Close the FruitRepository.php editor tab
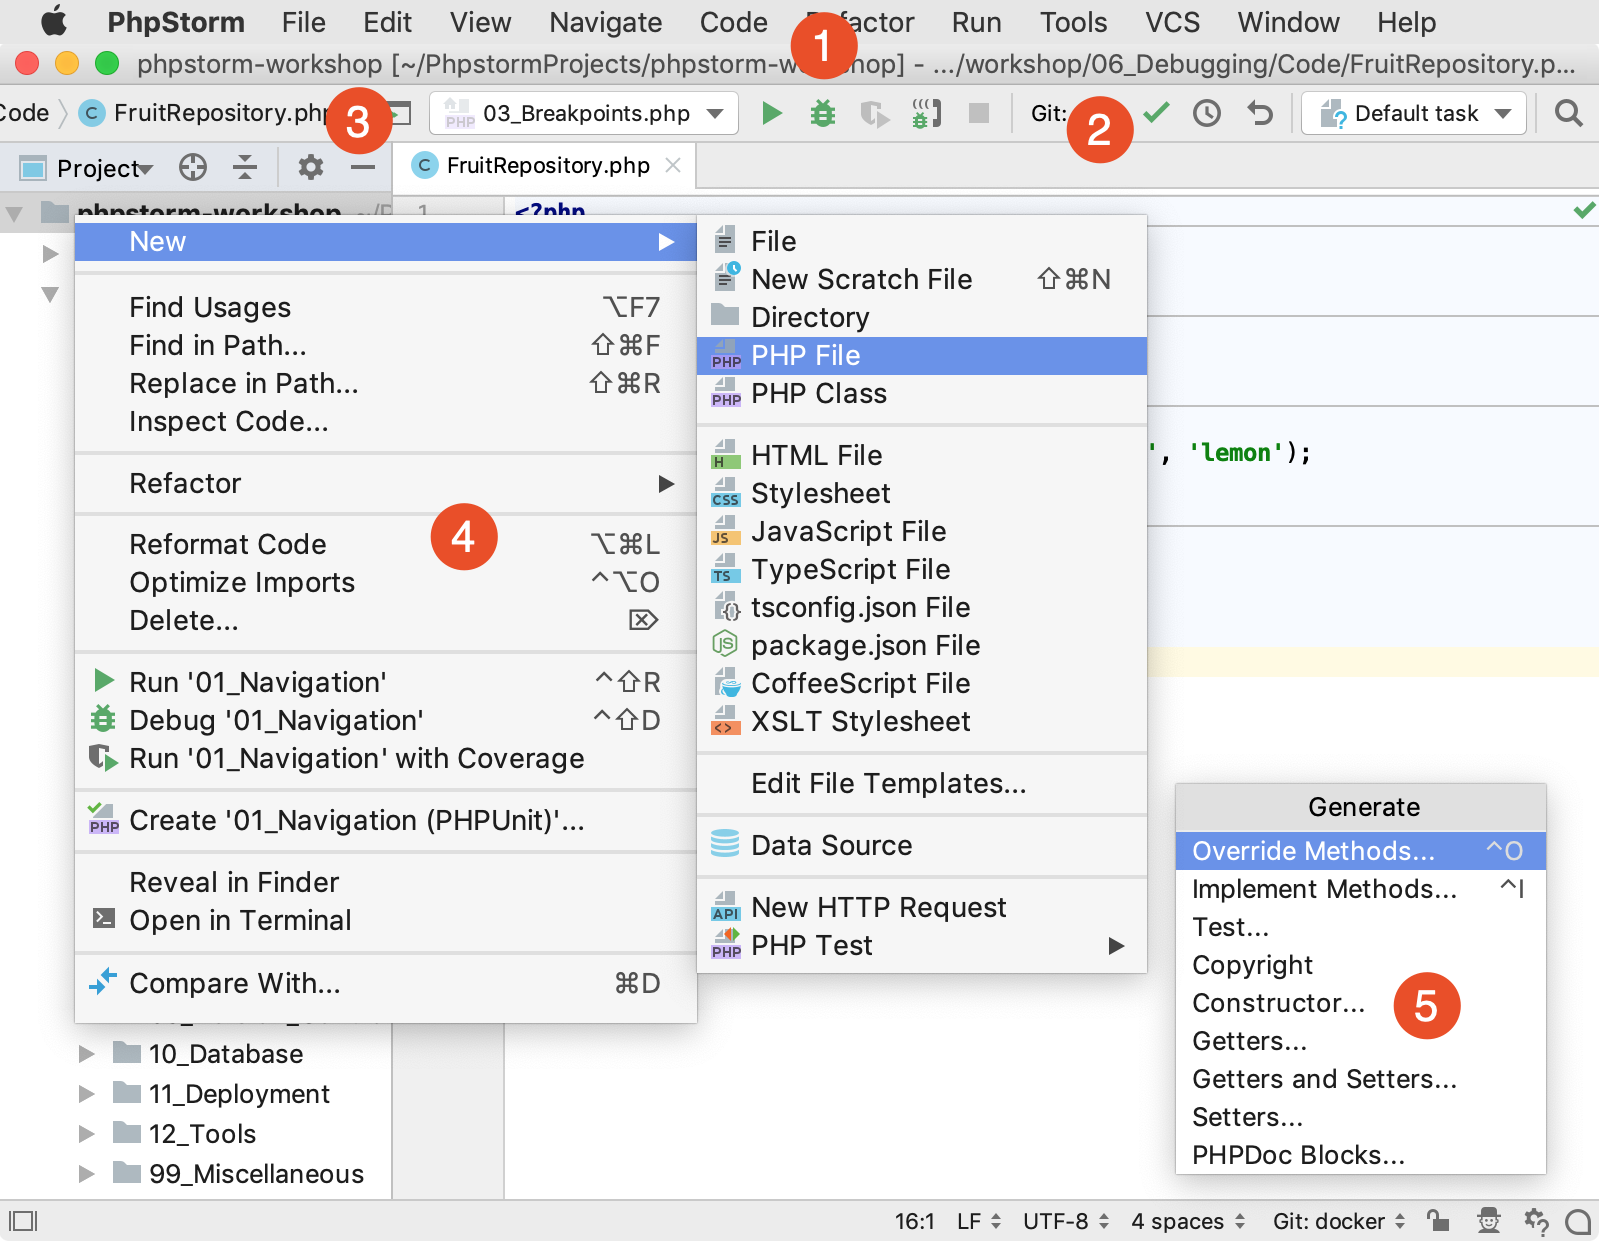Screen dimensions: 1600x1241 (x=673, y=165)
